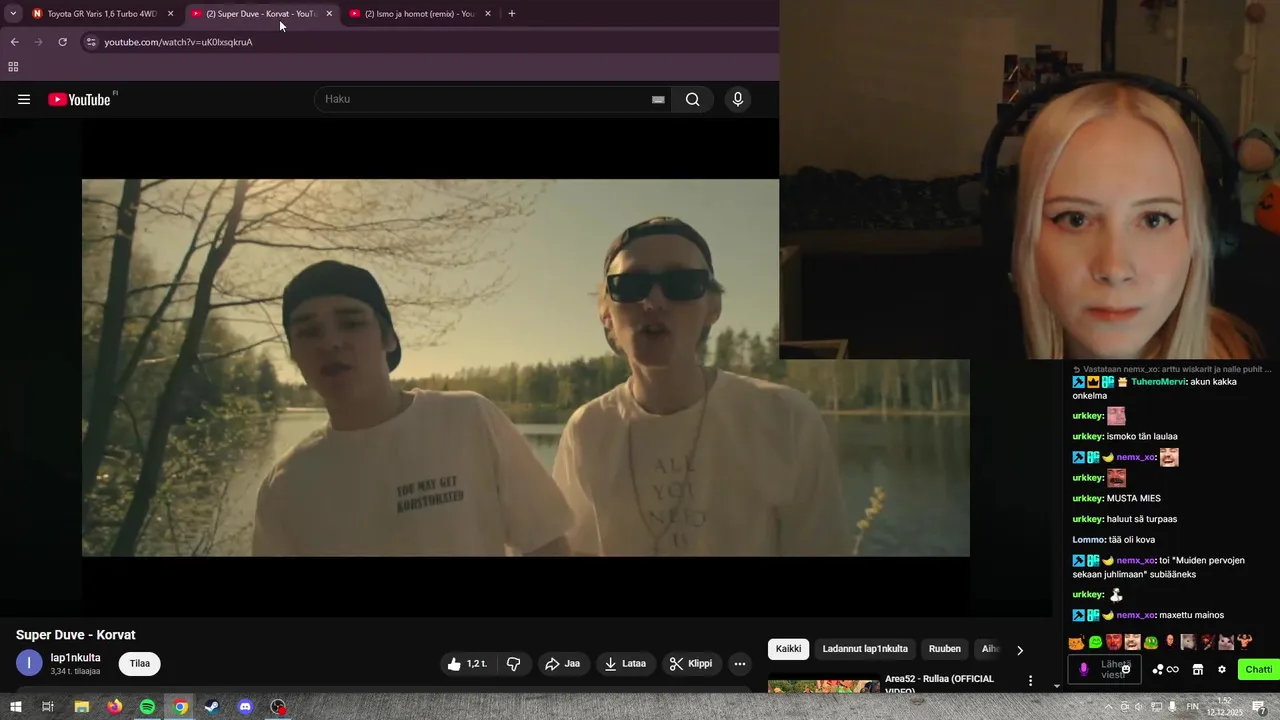
Task: Select the Ruuben filter chip
Action: [x=945, y=649]
